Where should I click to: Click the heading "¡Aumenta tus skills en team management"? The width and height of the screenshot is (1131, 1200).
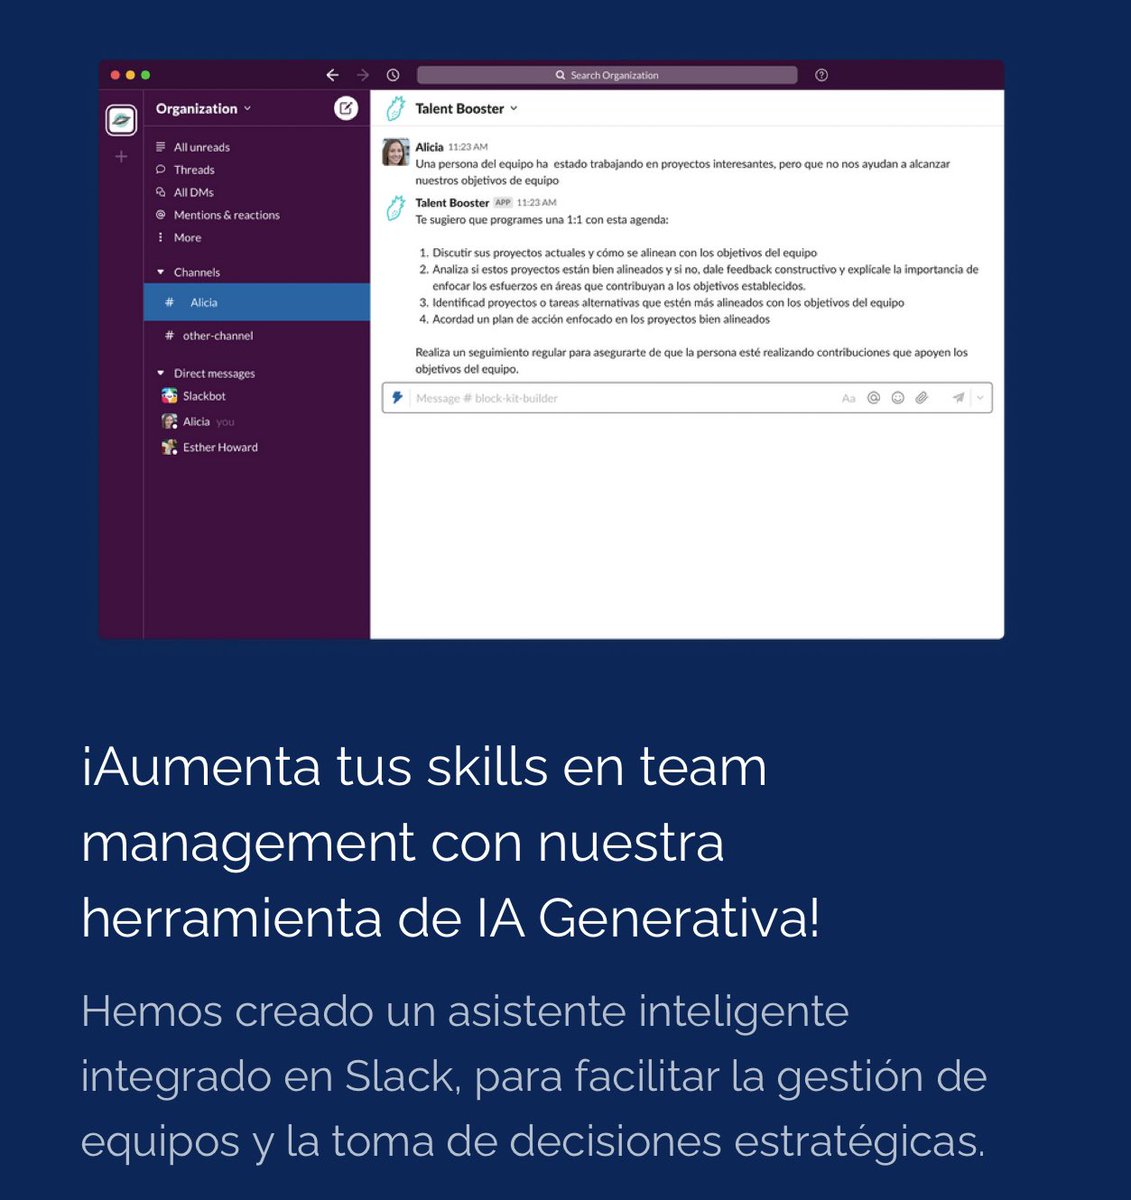(424, 804)
